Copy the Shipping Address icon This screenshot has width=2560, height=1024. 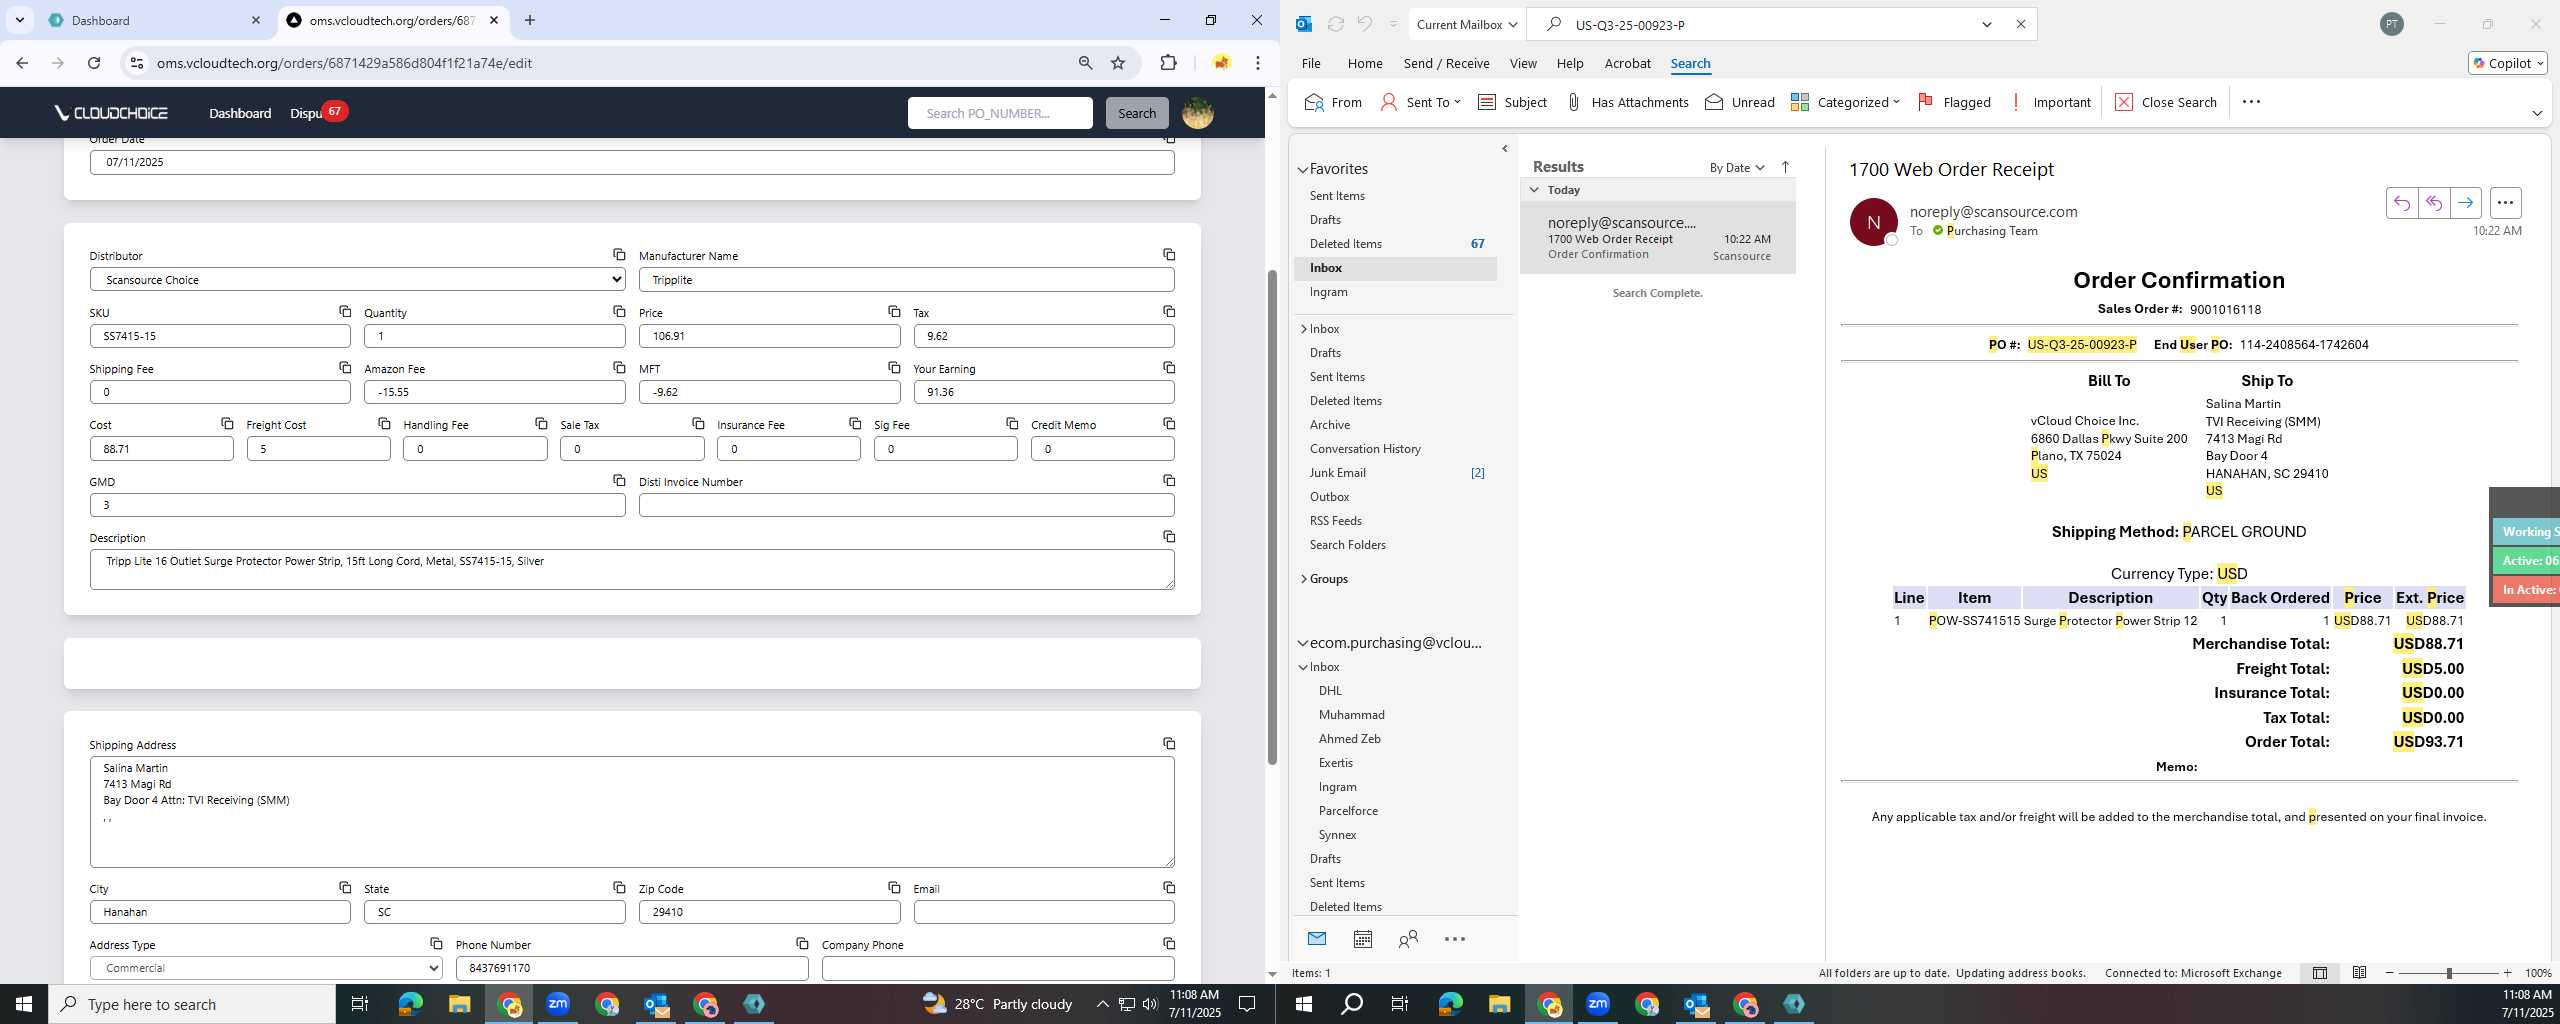(x=1169, y=744)
